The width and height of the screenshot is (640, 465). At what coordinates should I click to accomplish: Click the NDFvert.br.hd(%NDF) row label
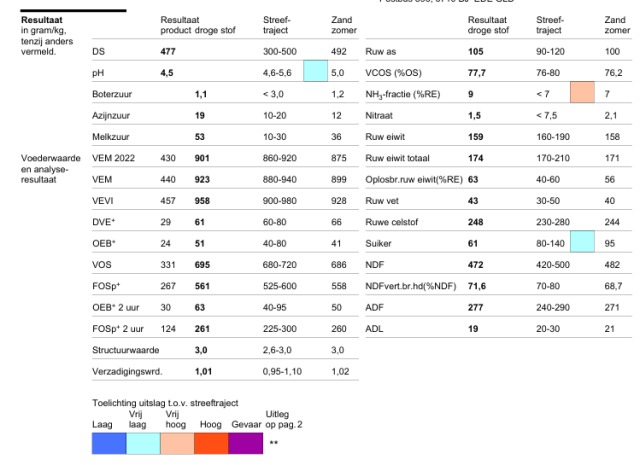[411, 286]
